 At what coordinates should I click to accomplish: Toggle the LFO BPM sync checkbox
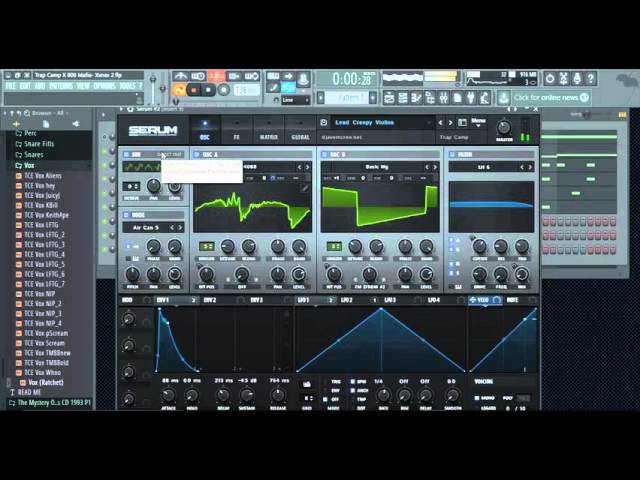pos(353,382)
